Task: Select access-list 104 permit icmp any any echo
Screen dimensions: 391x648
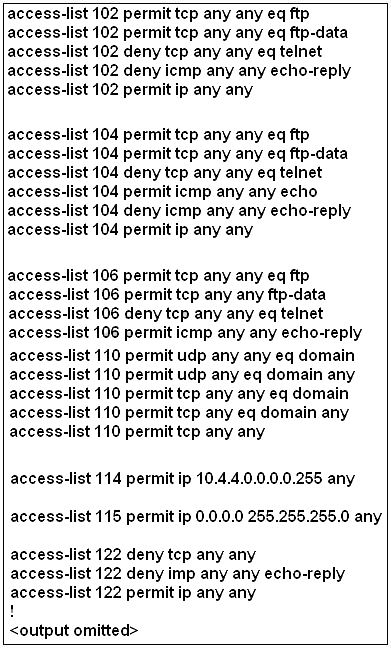Action: 162,192
